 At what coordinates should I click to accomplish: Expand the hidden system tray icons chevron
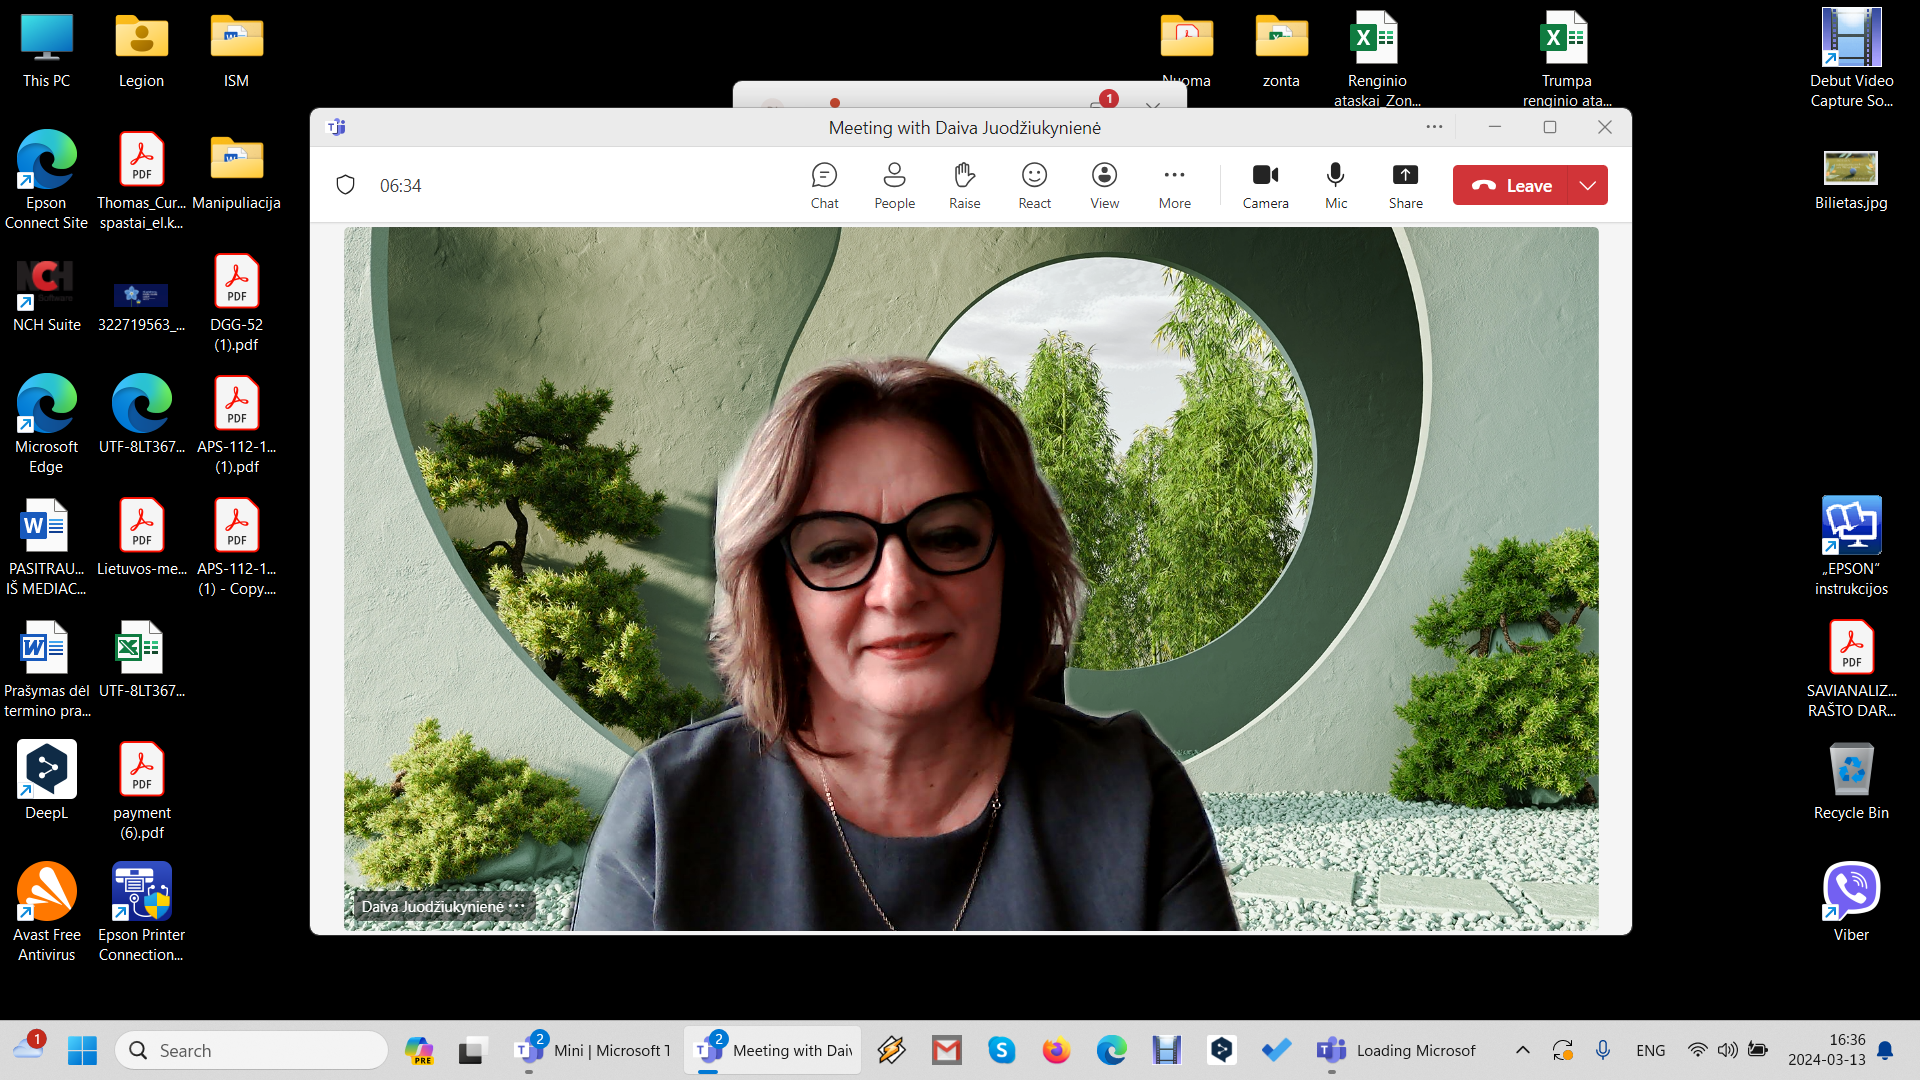pyautogui.click(x=1522, y=1050)
